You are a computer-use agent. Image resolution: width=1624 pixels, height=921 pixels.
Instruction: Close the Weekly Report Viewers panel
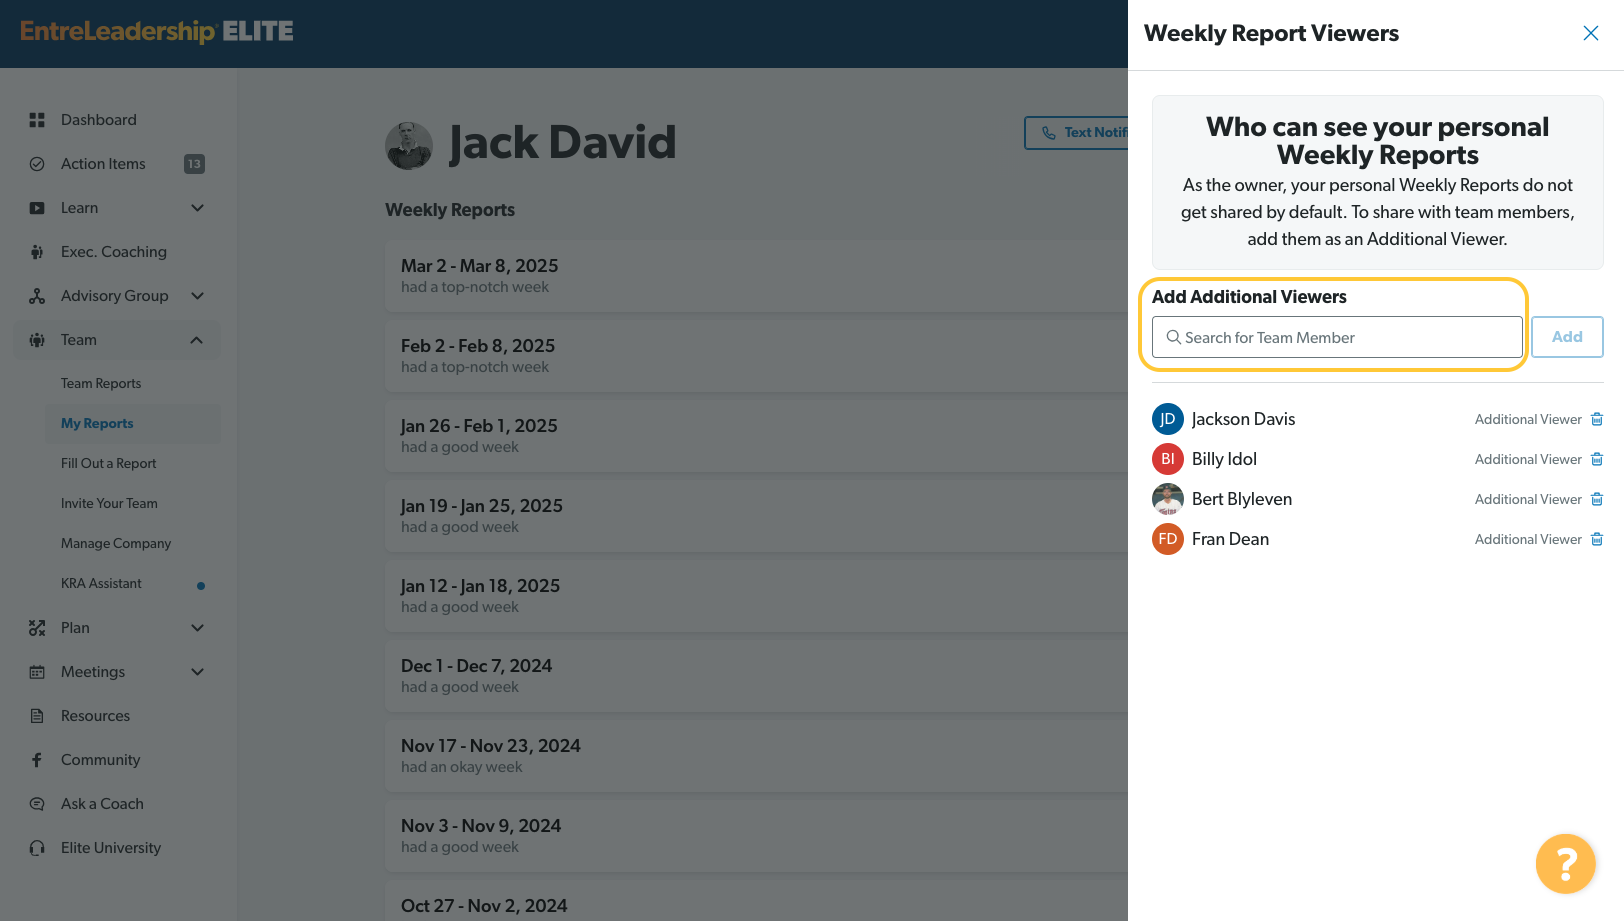[x=1591, y=33]
